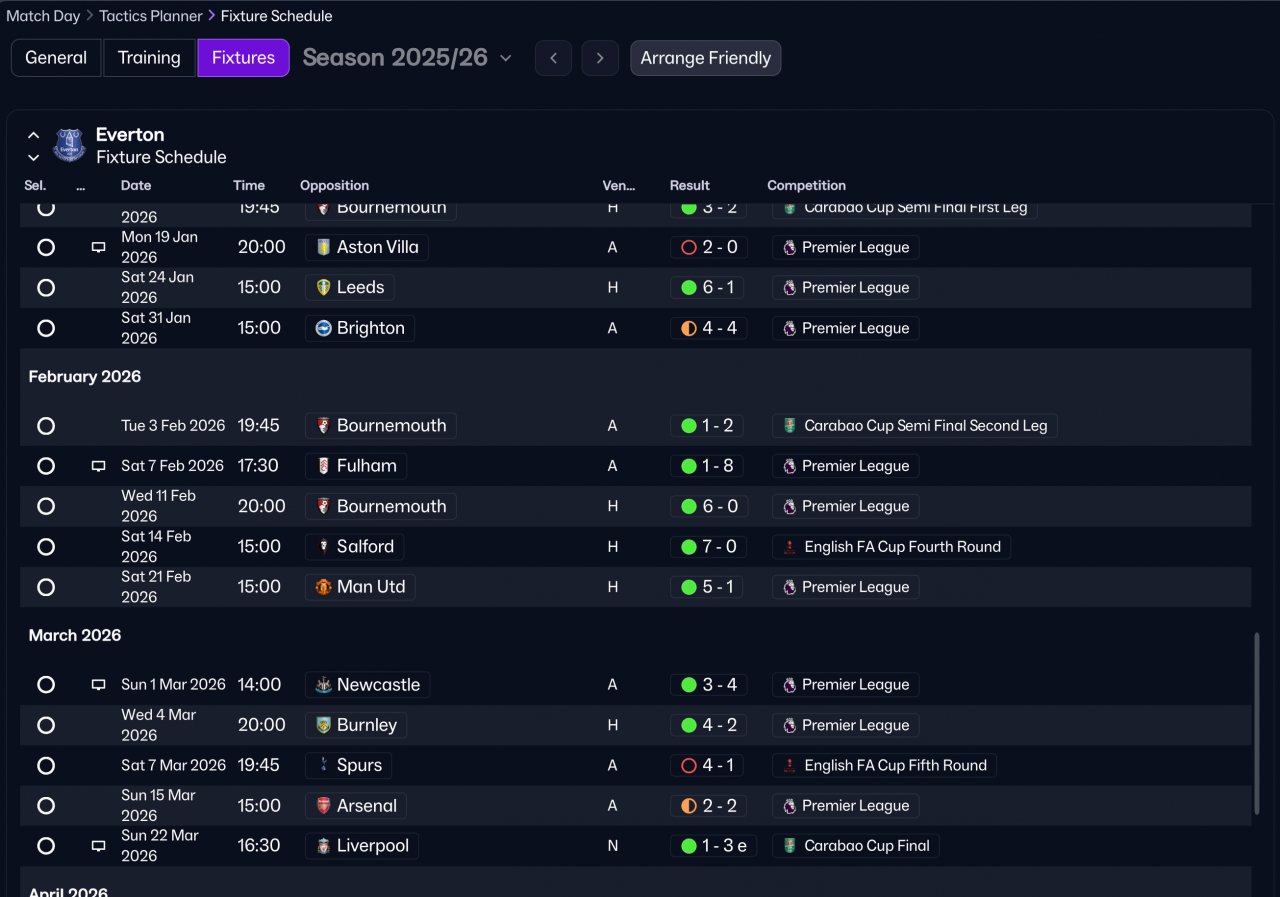Open the Burnley opposition link

pos(356,725)
